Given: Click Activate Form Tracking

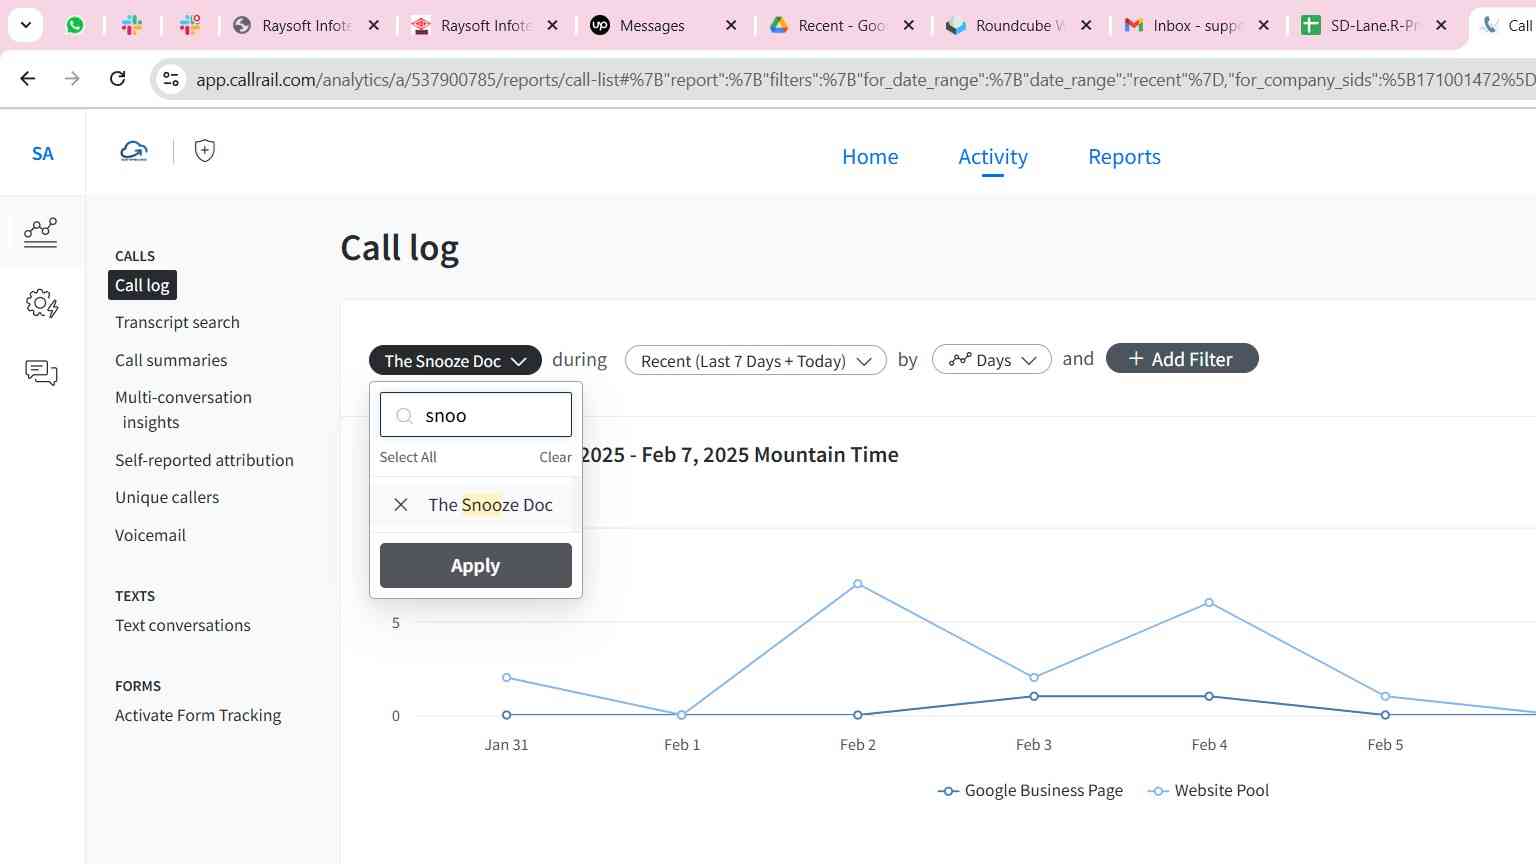Looking at the screenshot, I should click(x=198, y=715).
